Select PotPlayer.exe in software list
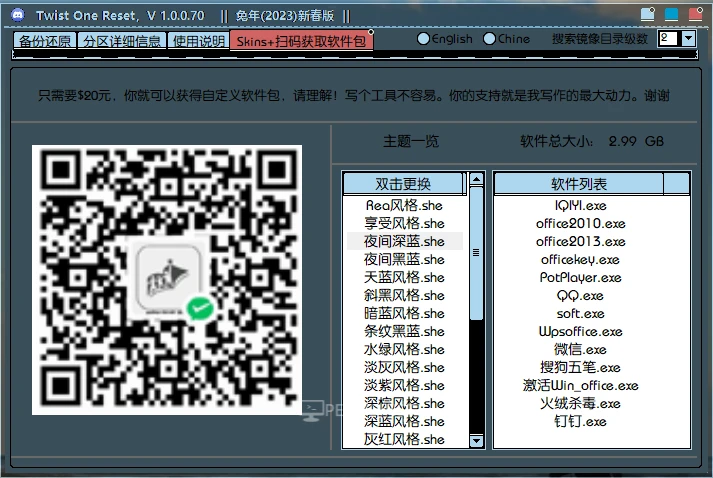This screenshot has height=478, width=713. [580, 277]
